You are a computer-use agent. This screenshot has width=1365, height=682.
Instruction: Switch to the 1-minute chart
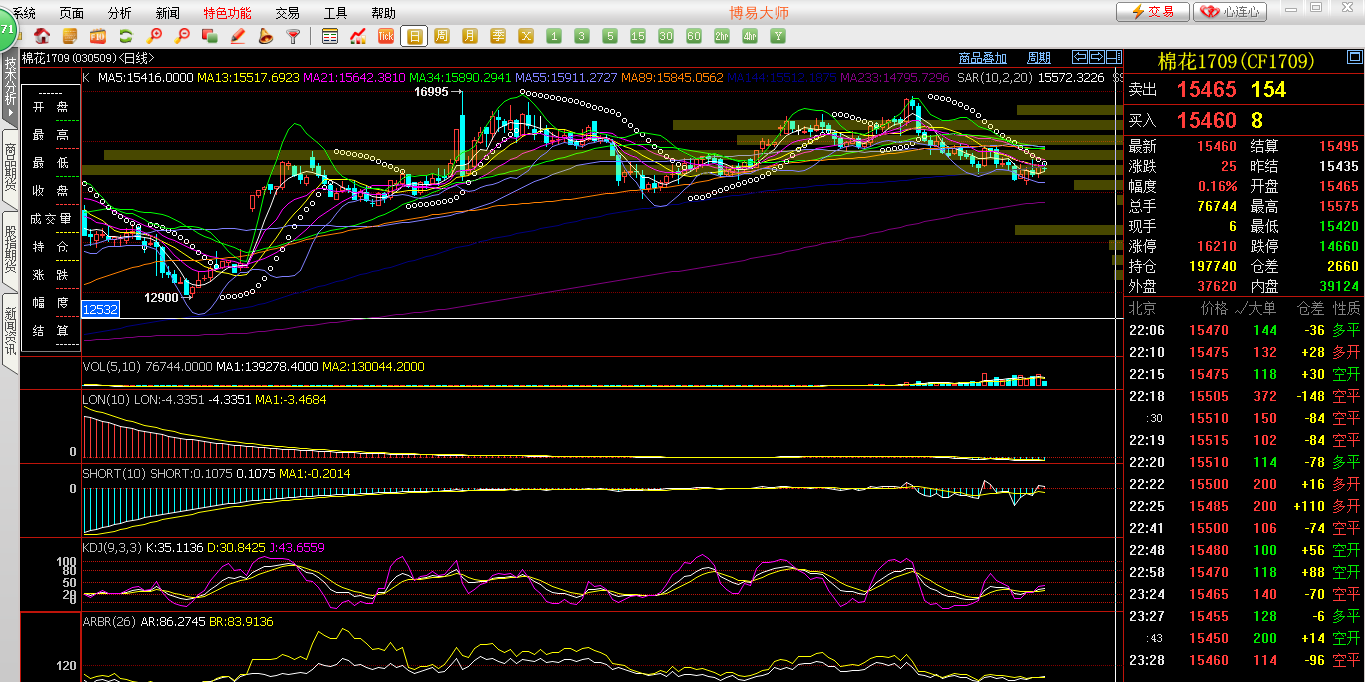click(x=554, y=36)
